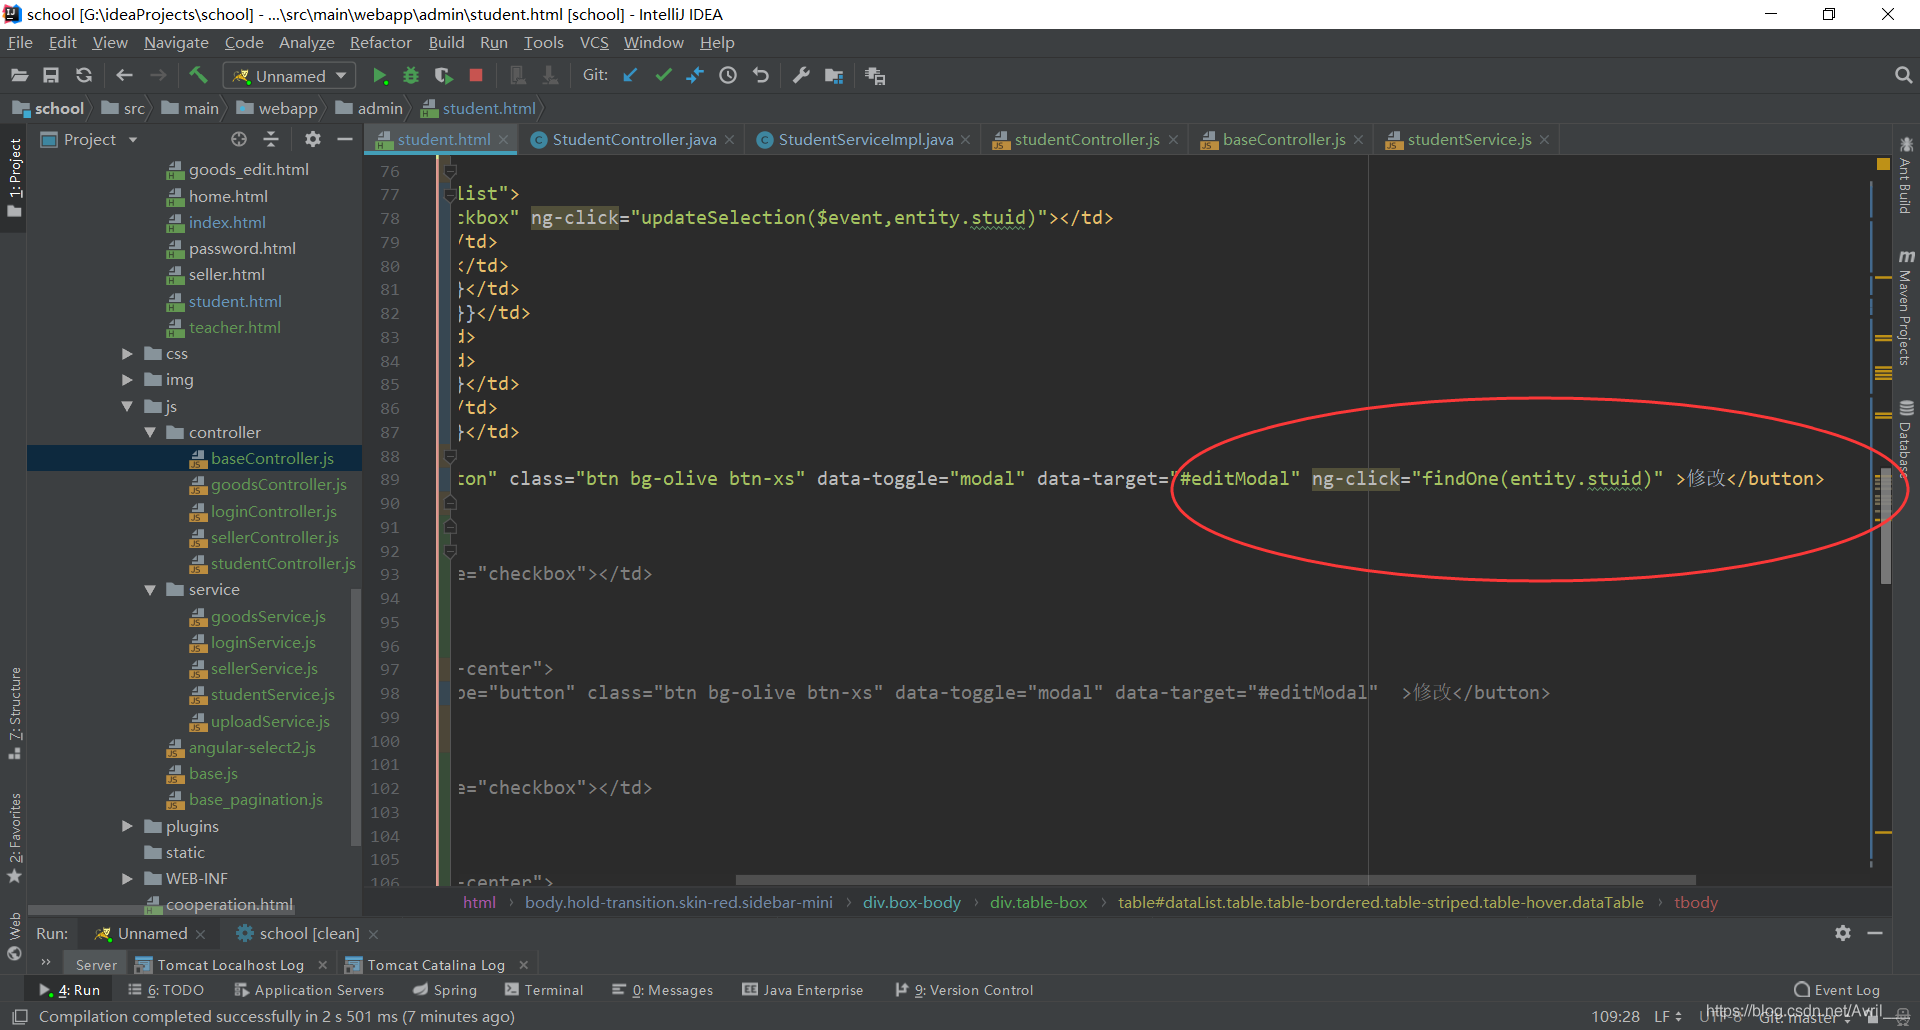1920x1030 pixels.
Task: Fold code block at line 77
Action: [450, 195]
